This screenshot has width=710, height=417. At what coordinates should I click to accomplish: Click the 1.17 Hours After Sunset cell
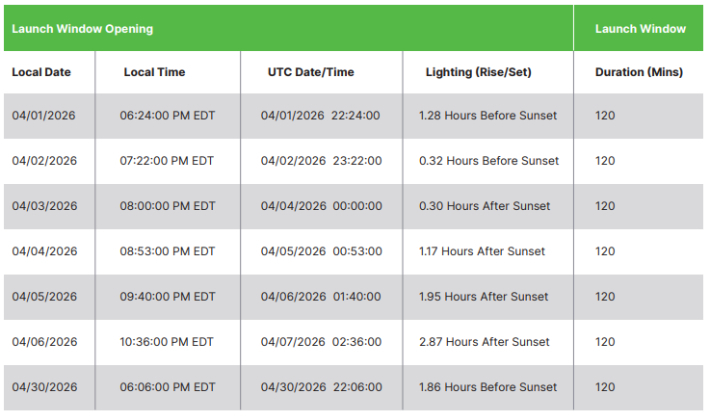pyautogui.click(x=482, y=251)
